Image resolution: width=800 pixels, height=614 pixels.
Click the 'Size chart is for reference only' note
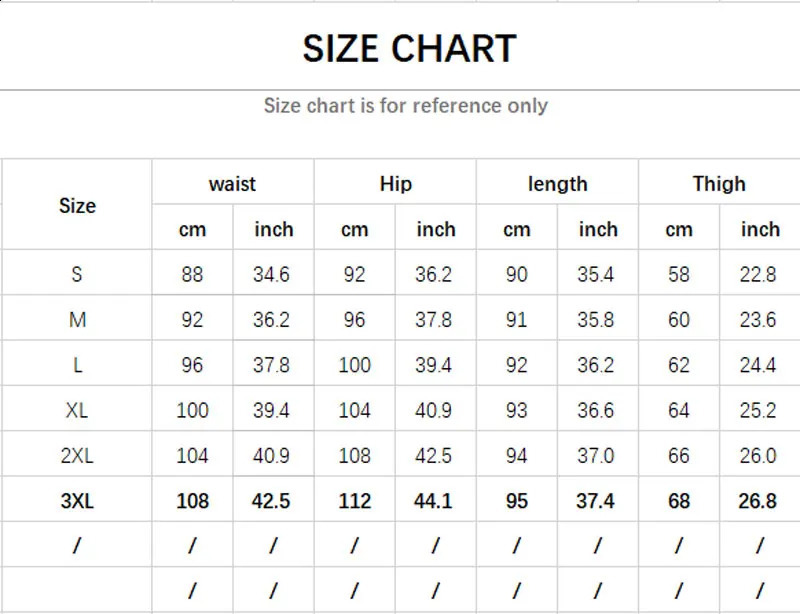[405, 105]
